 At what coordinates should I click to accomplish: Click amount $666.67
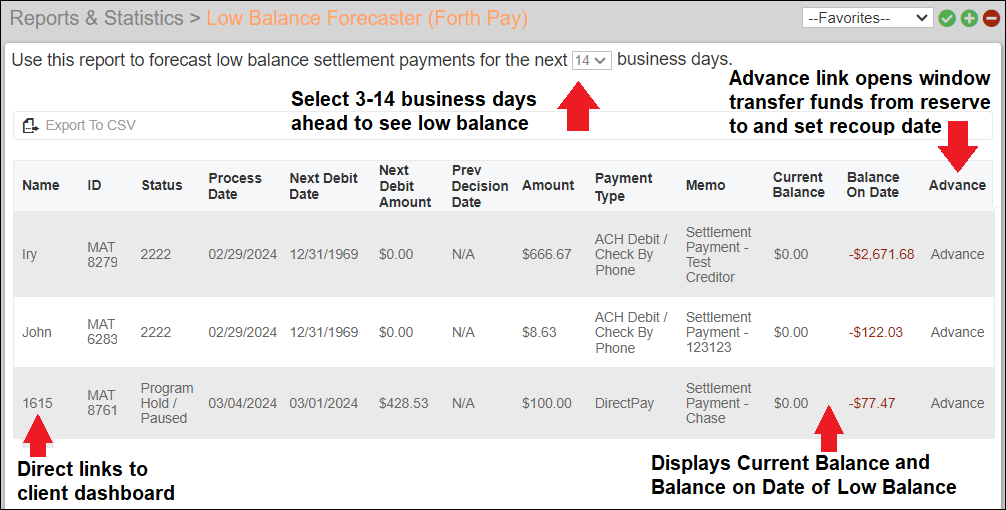pos(547,254)
